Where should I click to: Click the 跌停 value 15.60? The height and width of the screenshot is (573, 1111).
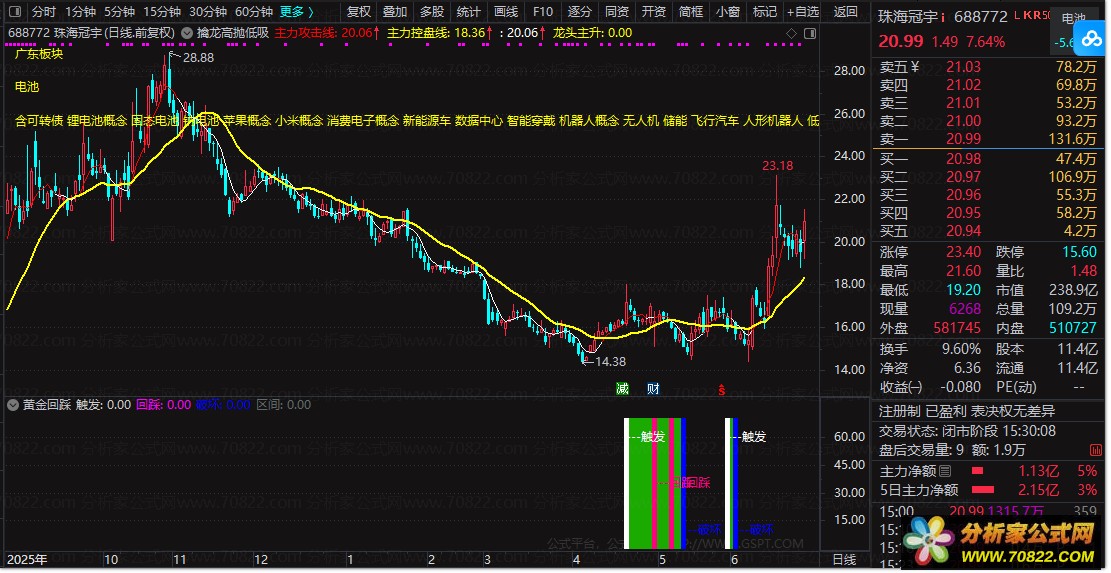tap(1079, 252)
